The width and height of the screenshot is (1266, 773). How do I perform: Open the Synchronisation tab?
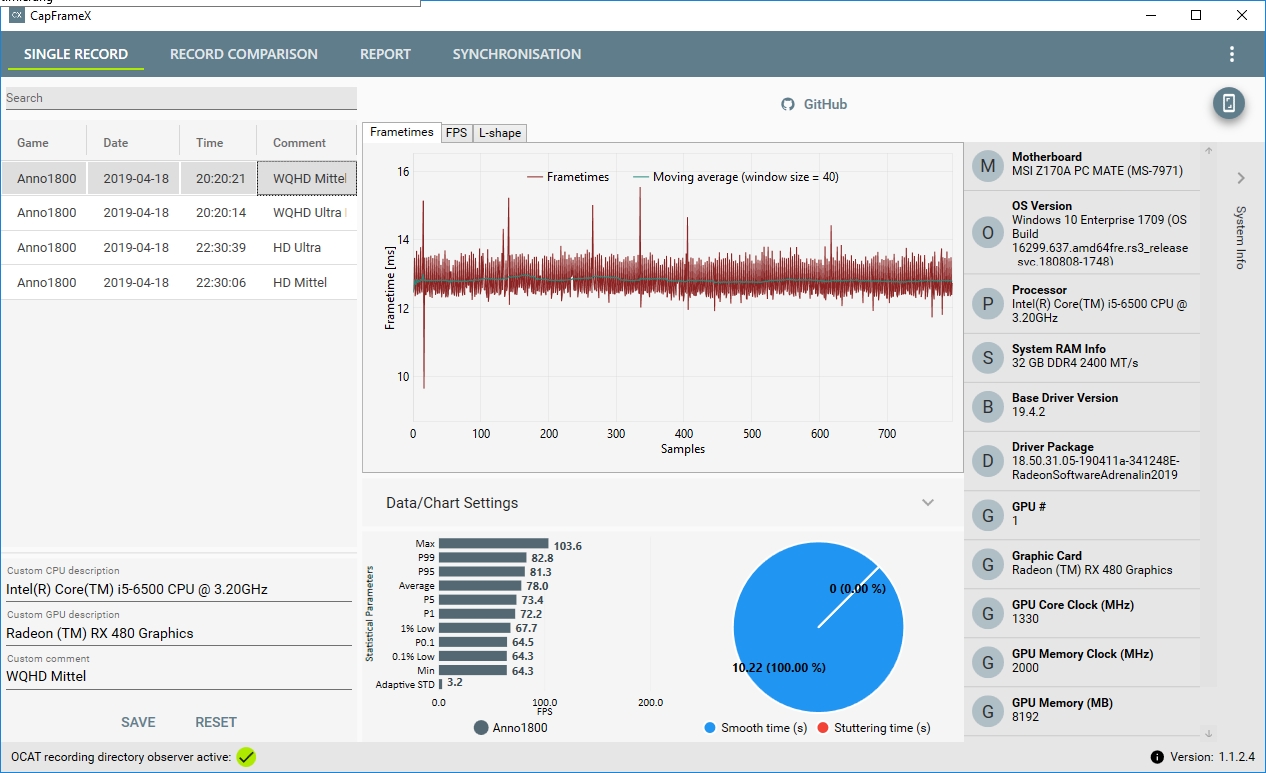click(x=517, y=54)
